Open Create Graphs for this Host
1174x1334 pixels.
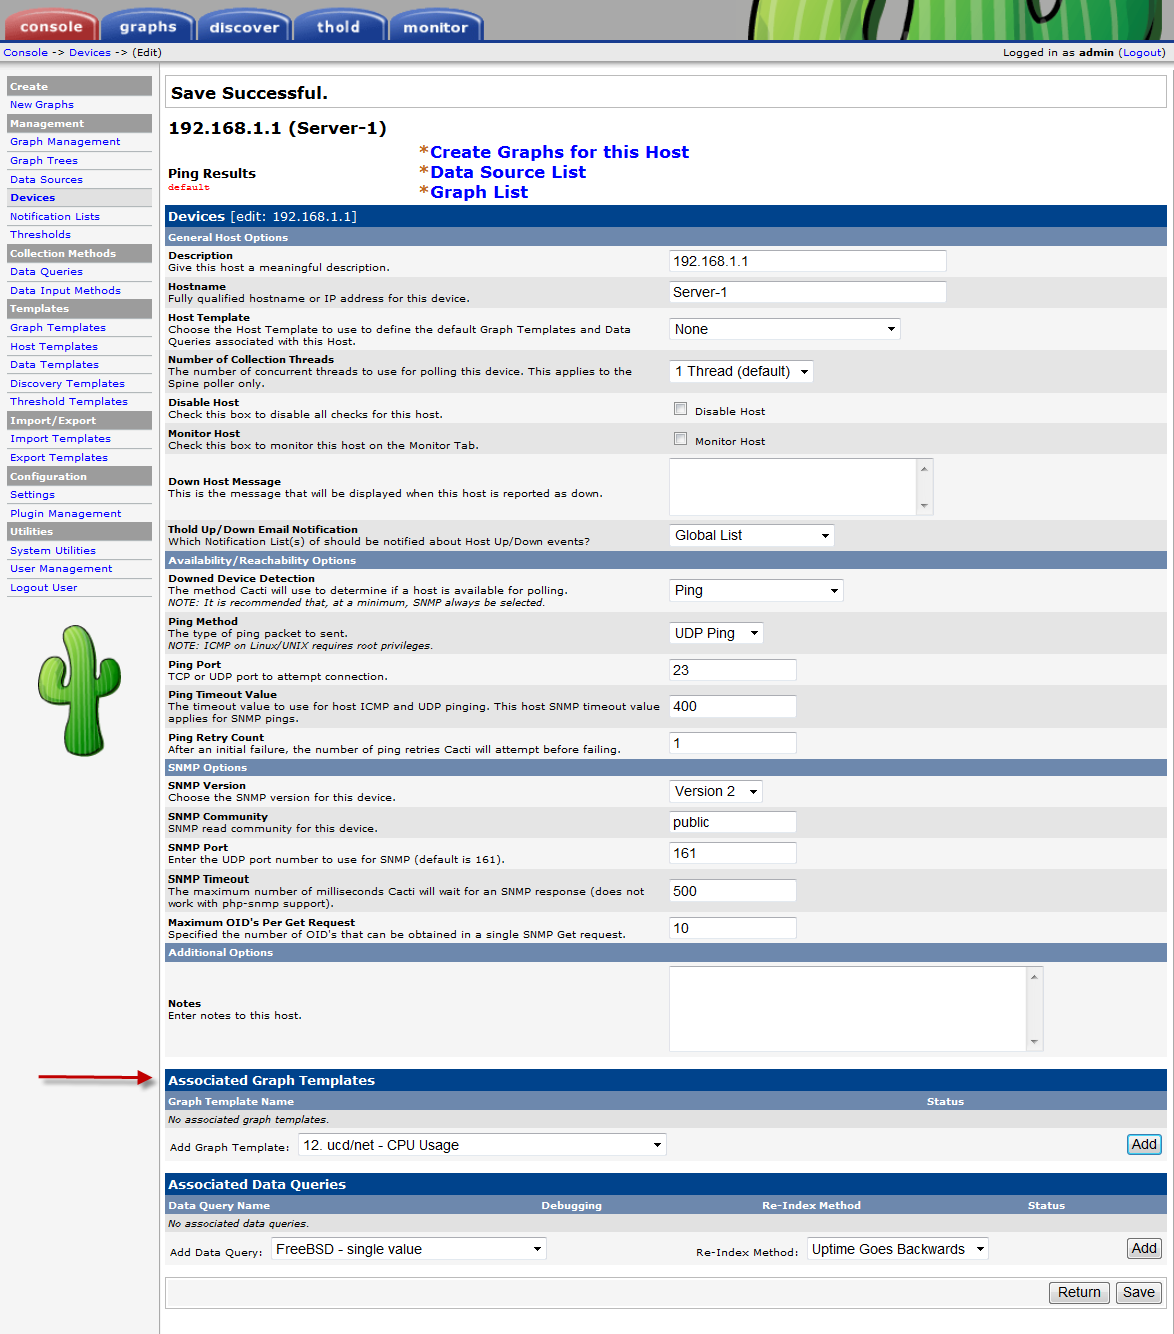coord(559,152)
